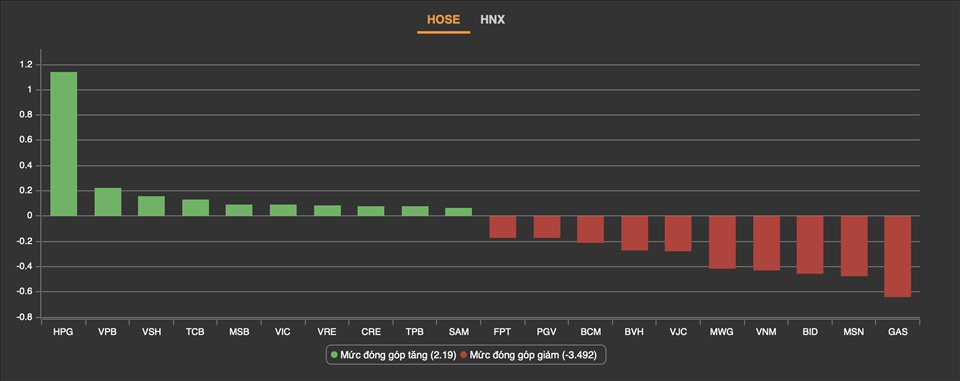
Task: Toggle the green 'Mức đóng góp tăng' legend entry
Action: pyautogui.click(x=393, y=355)
